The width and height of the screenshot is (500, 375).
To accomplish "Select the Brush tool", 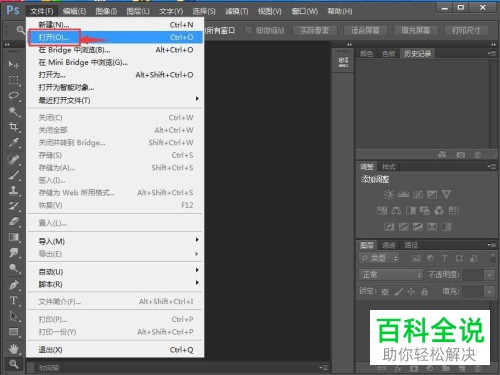I will point(14,175).
